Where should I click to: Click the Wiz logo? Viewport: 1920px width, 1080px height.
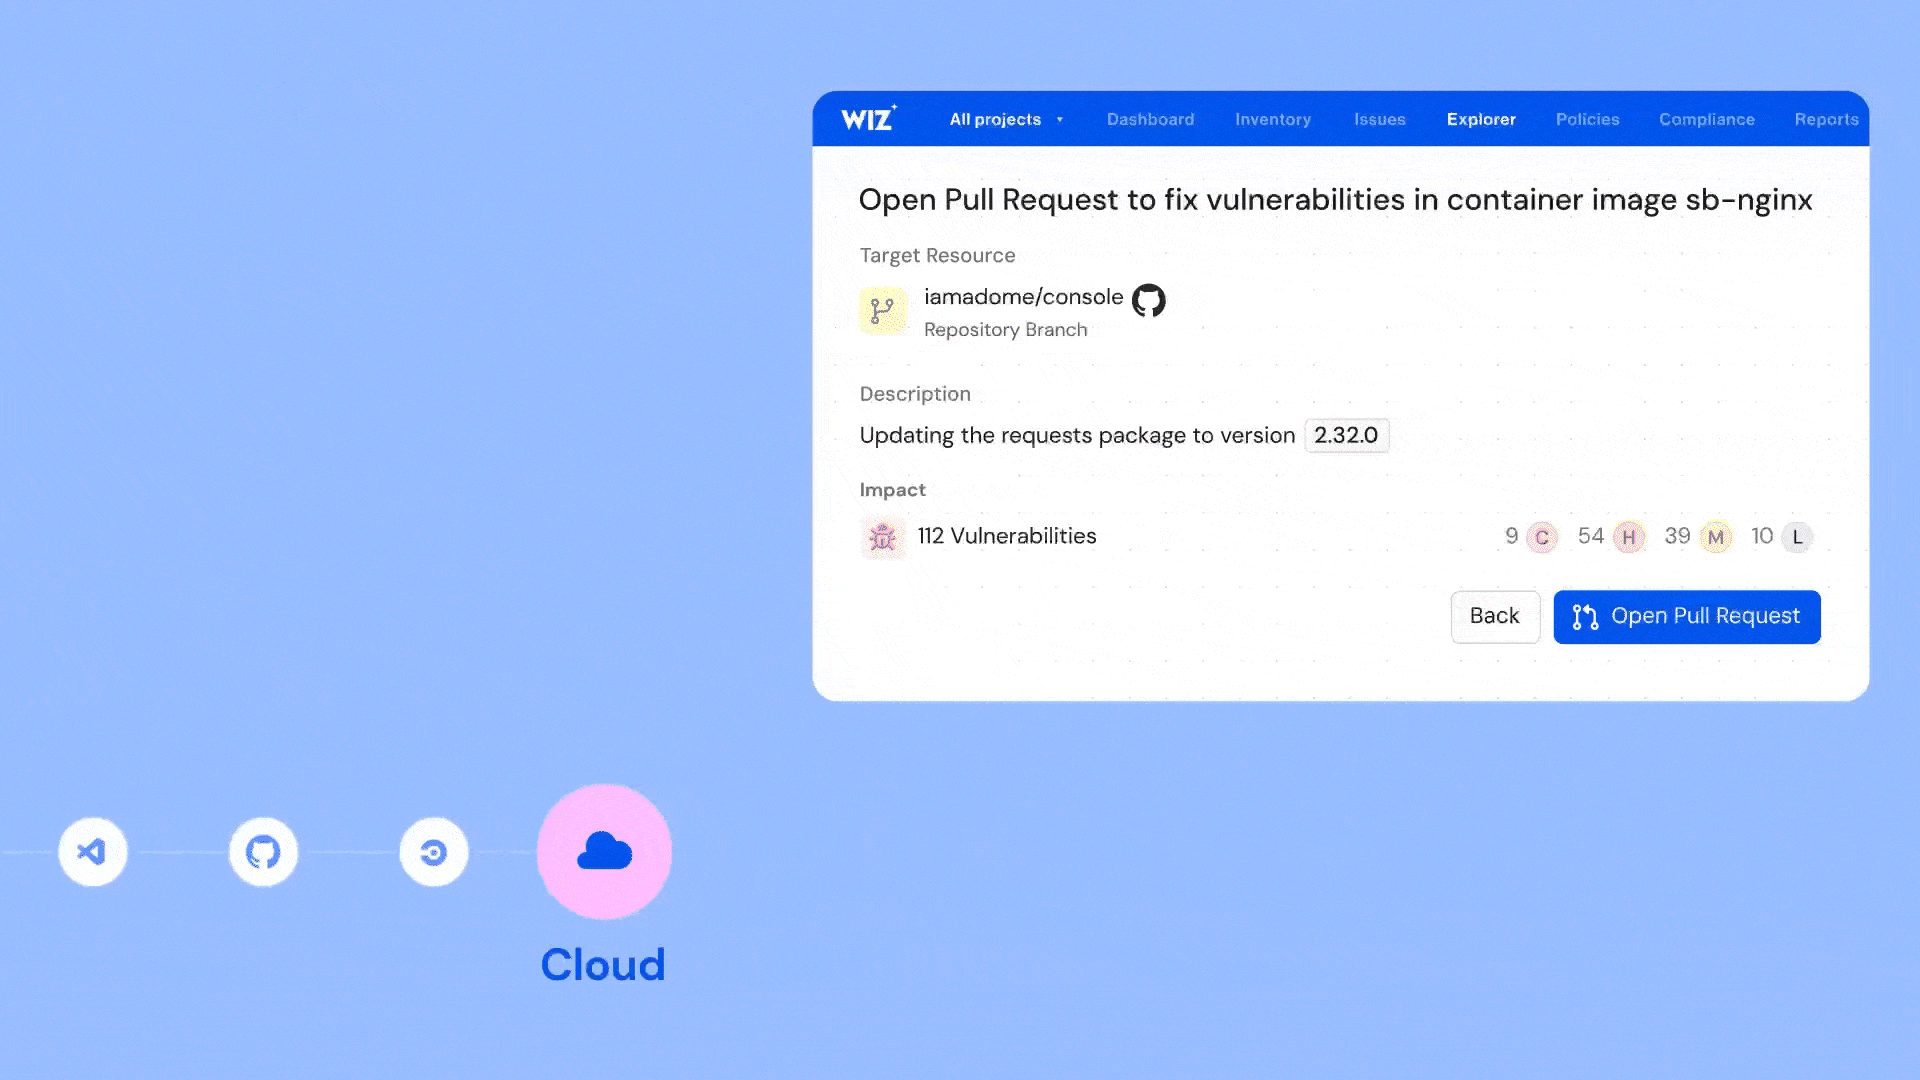pyautogui.click(x=868, y=119)
